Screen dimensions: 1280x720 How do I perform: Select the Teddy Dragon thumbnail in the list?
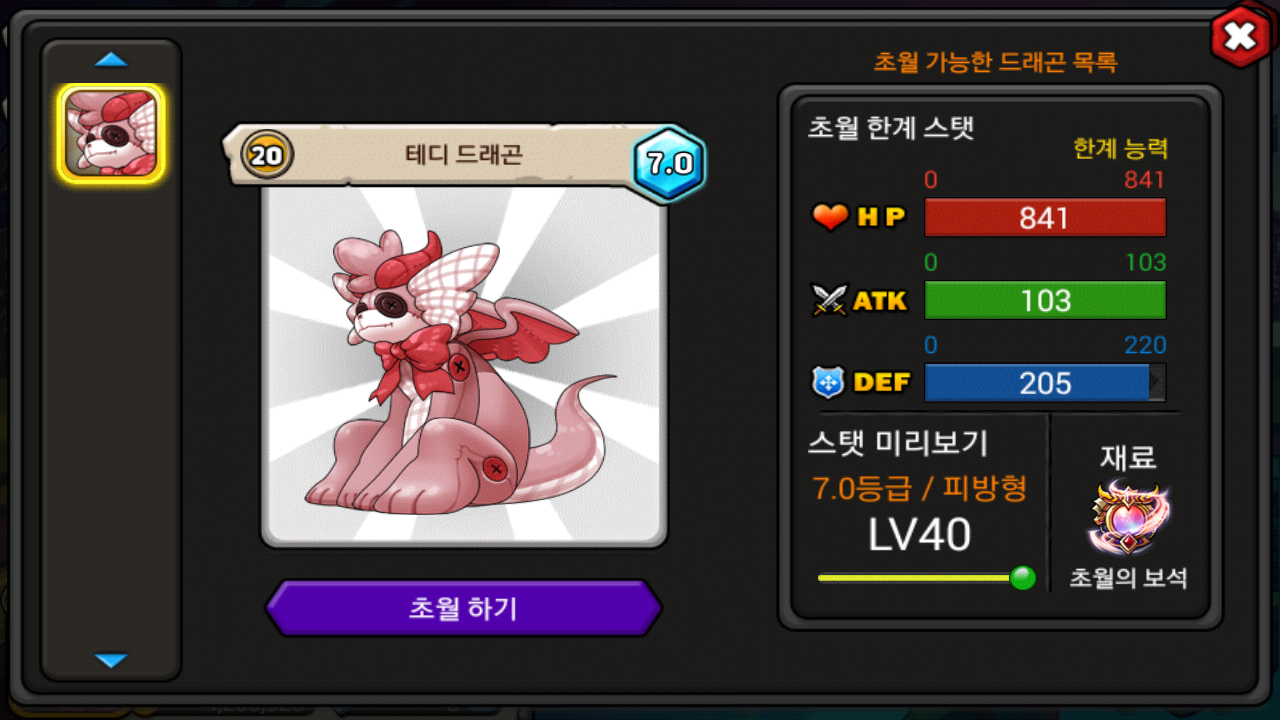pos(111,133)
